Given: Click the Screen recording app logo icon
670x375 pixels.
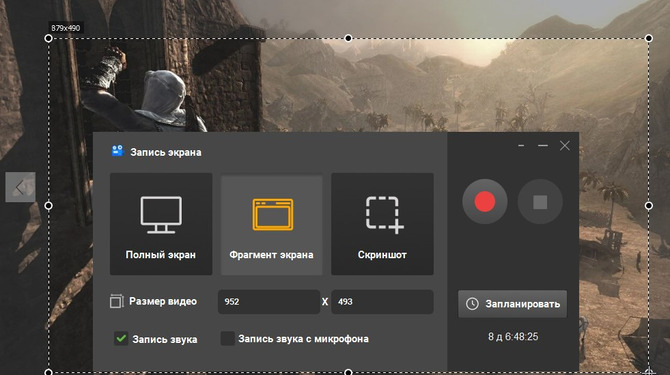Looking at the screenshot, I should [118, 151].
